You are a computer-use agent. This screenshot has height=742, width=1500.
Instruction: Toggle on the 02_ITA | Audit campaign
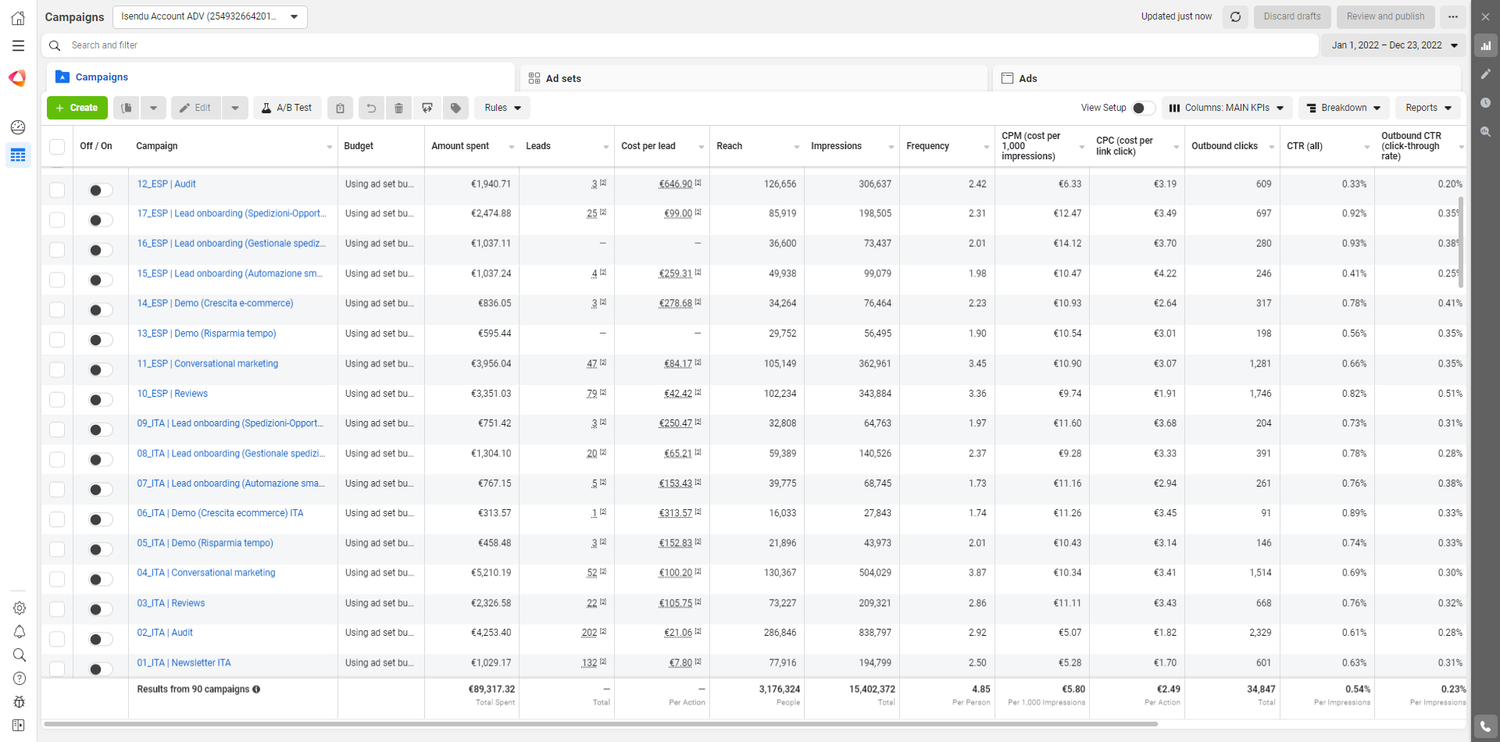click(x=100, y=639)
